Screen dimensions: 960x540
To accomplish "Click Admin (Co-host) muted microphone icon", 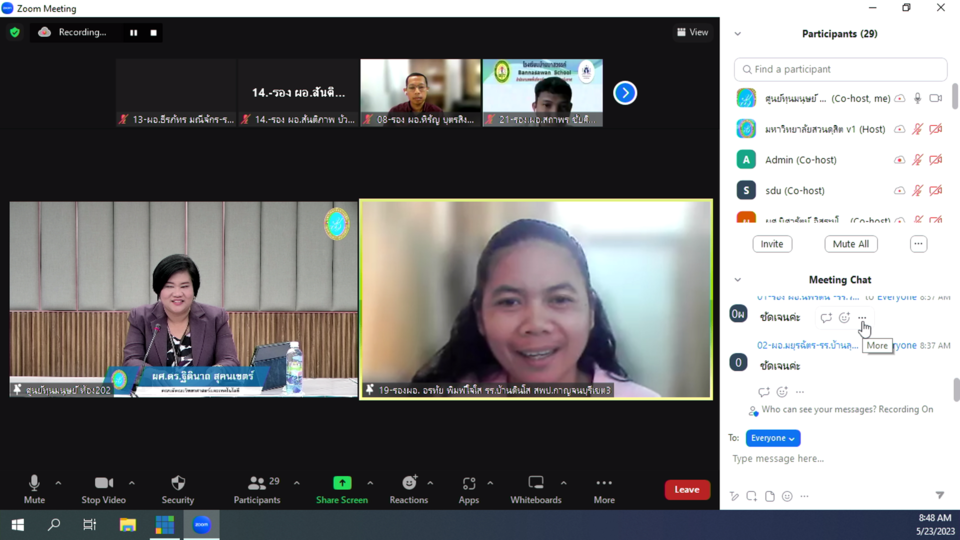I will click(x=917, y=160).
